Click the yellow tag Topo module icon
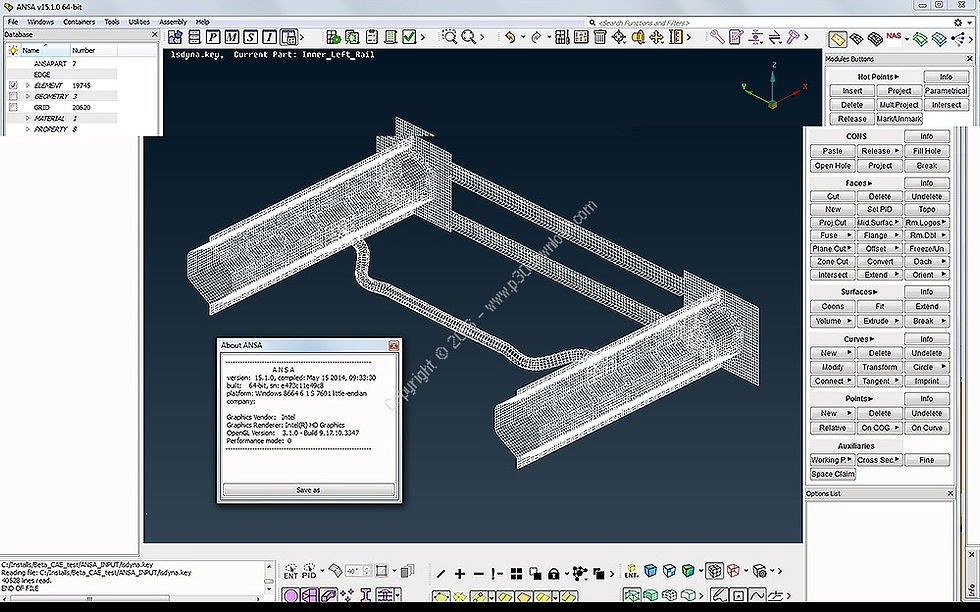Viewport: 980px width, 612px height. (x=838, y=39)
